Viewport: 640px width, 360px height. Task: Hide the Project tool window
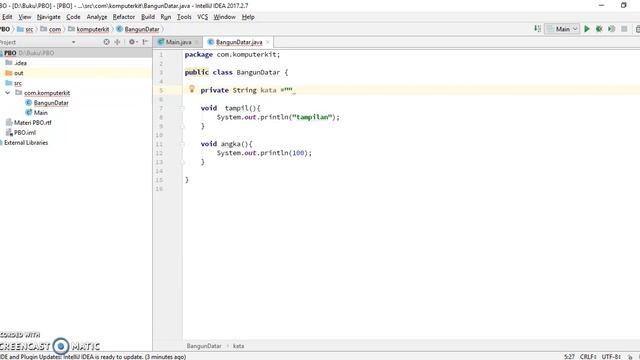[x=145, y=42]
